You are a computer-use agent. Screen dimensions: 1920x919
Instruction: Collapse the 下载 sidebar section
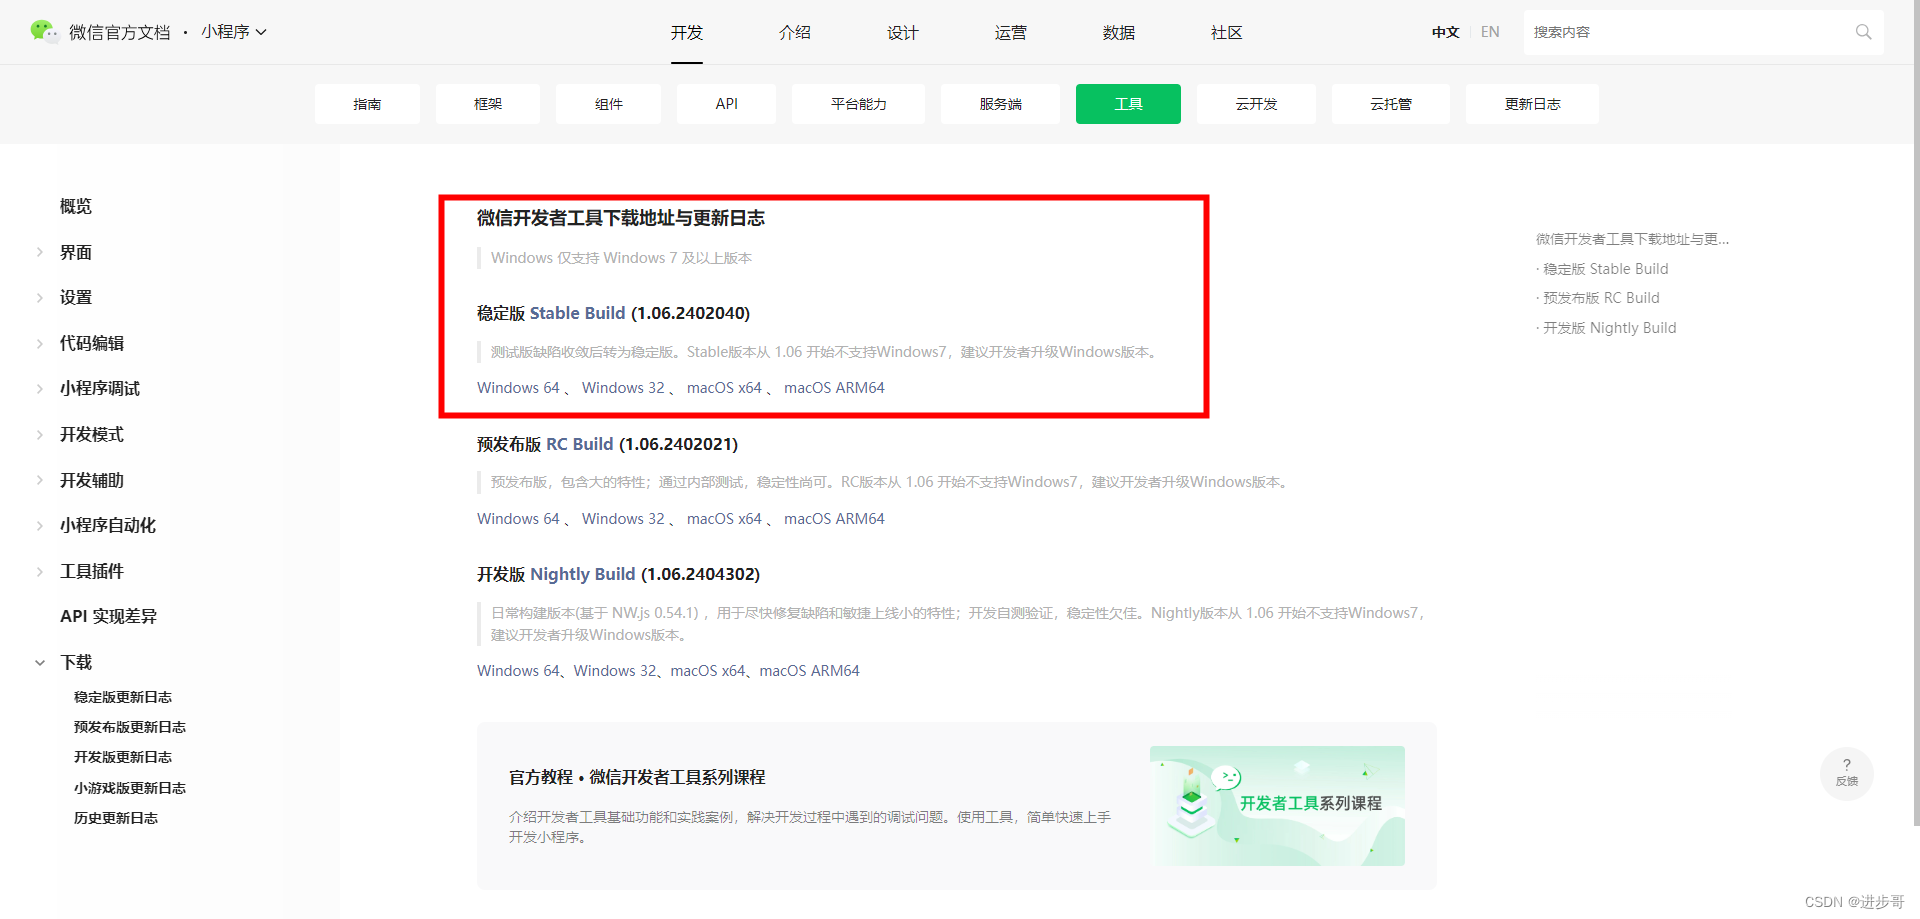coord(40,662)
